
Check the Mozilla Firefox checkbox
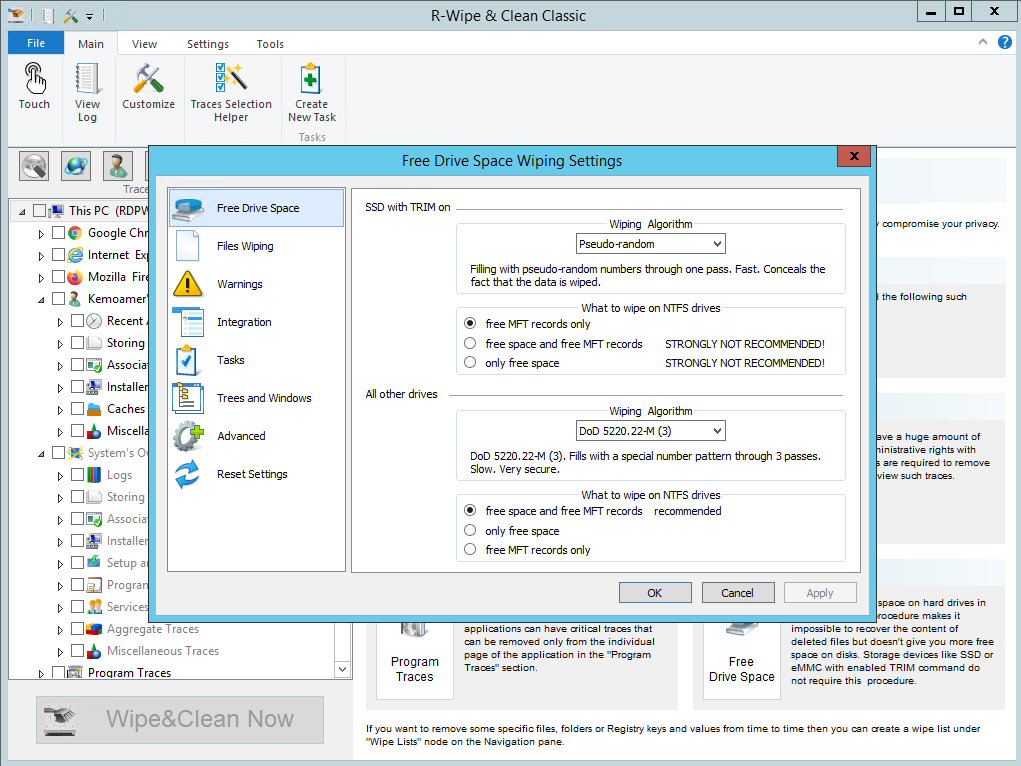(x=58, y=277)
